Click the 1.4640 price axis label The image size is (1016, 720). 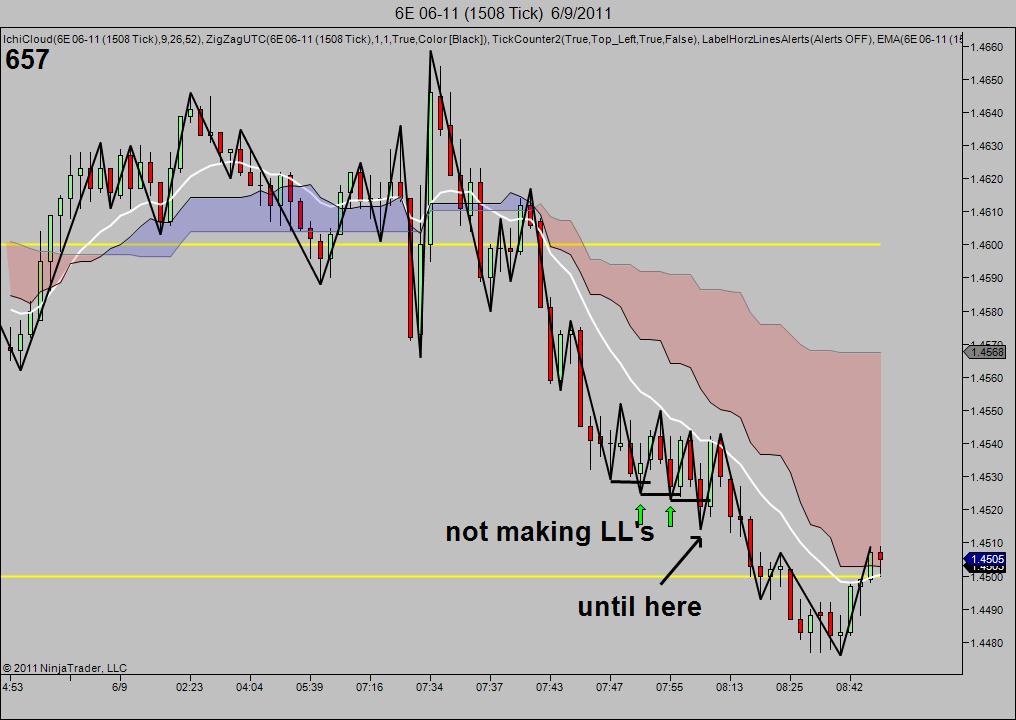coord(986,113)
